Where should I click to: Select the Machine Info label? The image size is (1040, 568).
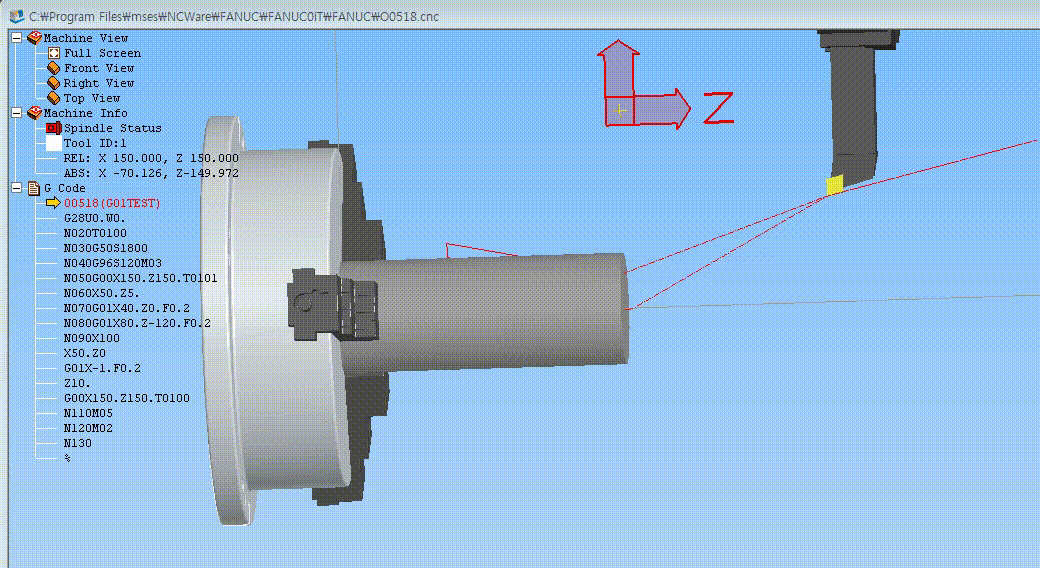point(86,113)
